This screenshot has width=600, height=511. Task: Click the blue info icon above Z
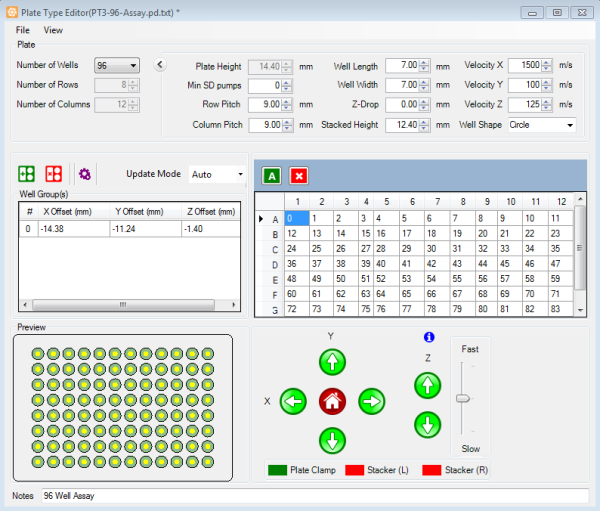point(428,338)
